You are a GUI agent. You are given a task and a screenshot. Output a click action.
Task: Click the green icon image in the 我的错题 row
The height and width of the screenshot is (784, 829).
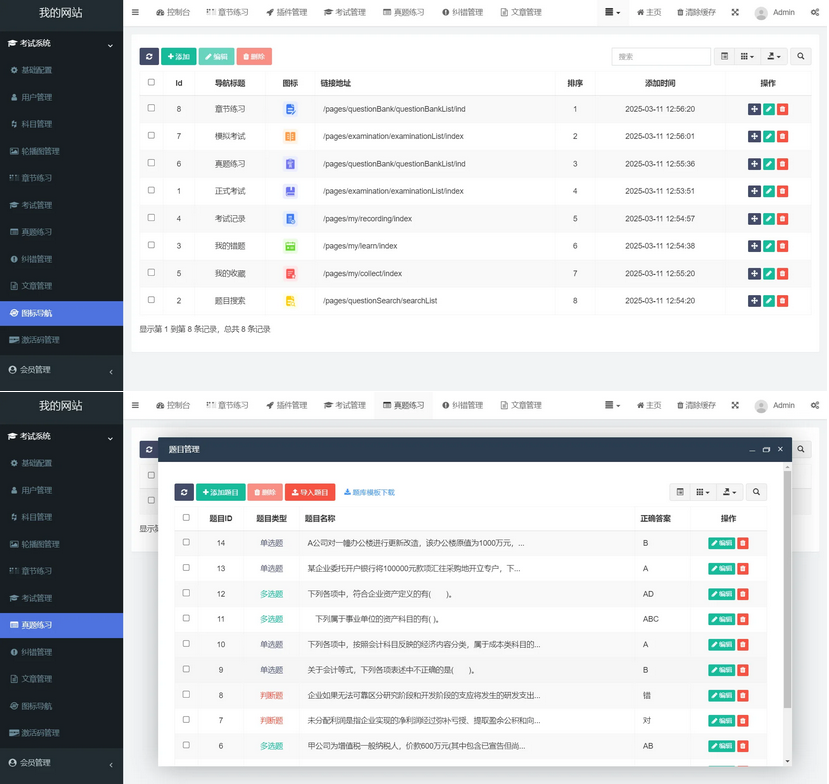[x=290, y=246]
